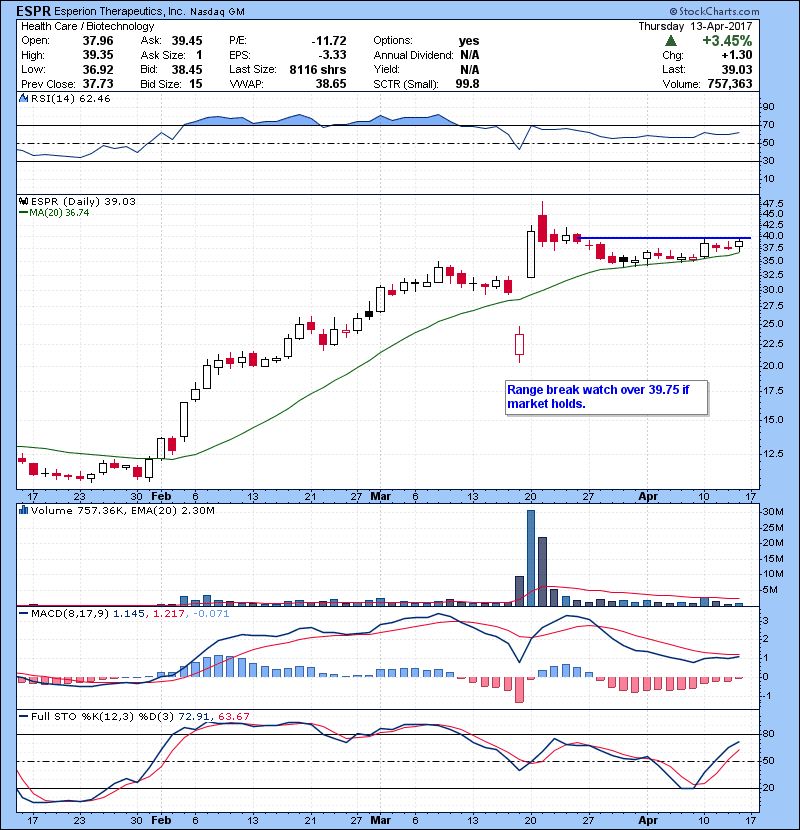The width and height of the screenshot is (800, 830).
Task: Select the Bid price 38.45
Action: click(187, 69)
